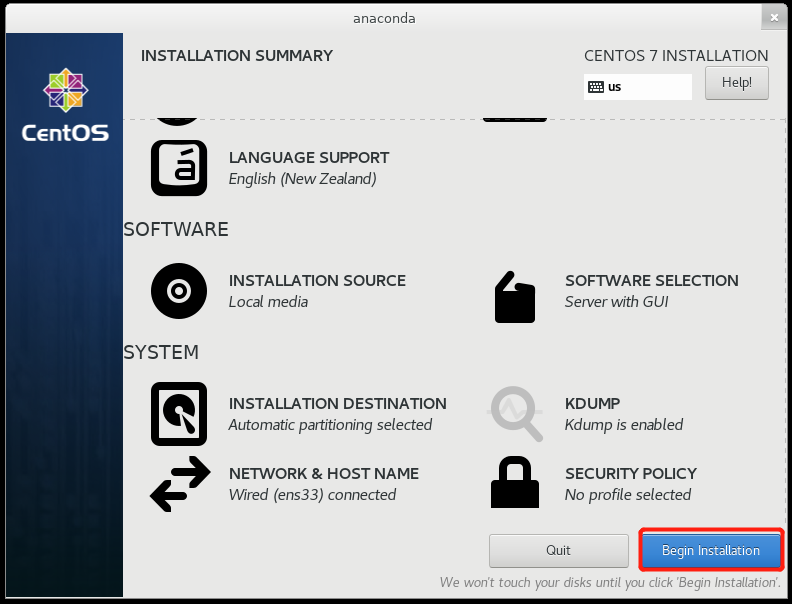Quit the installer
792x604 pixels.
(x=559, y=550)
